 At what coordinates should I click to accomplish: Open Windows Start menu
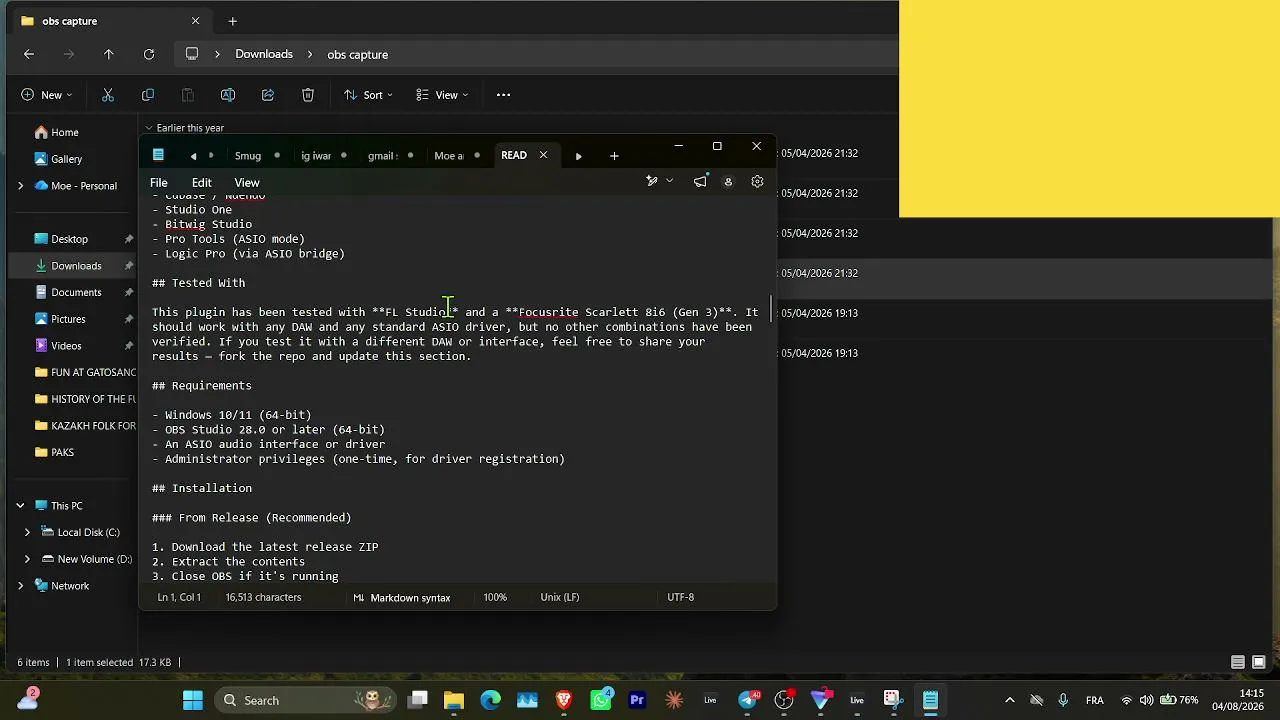[193, 700]
